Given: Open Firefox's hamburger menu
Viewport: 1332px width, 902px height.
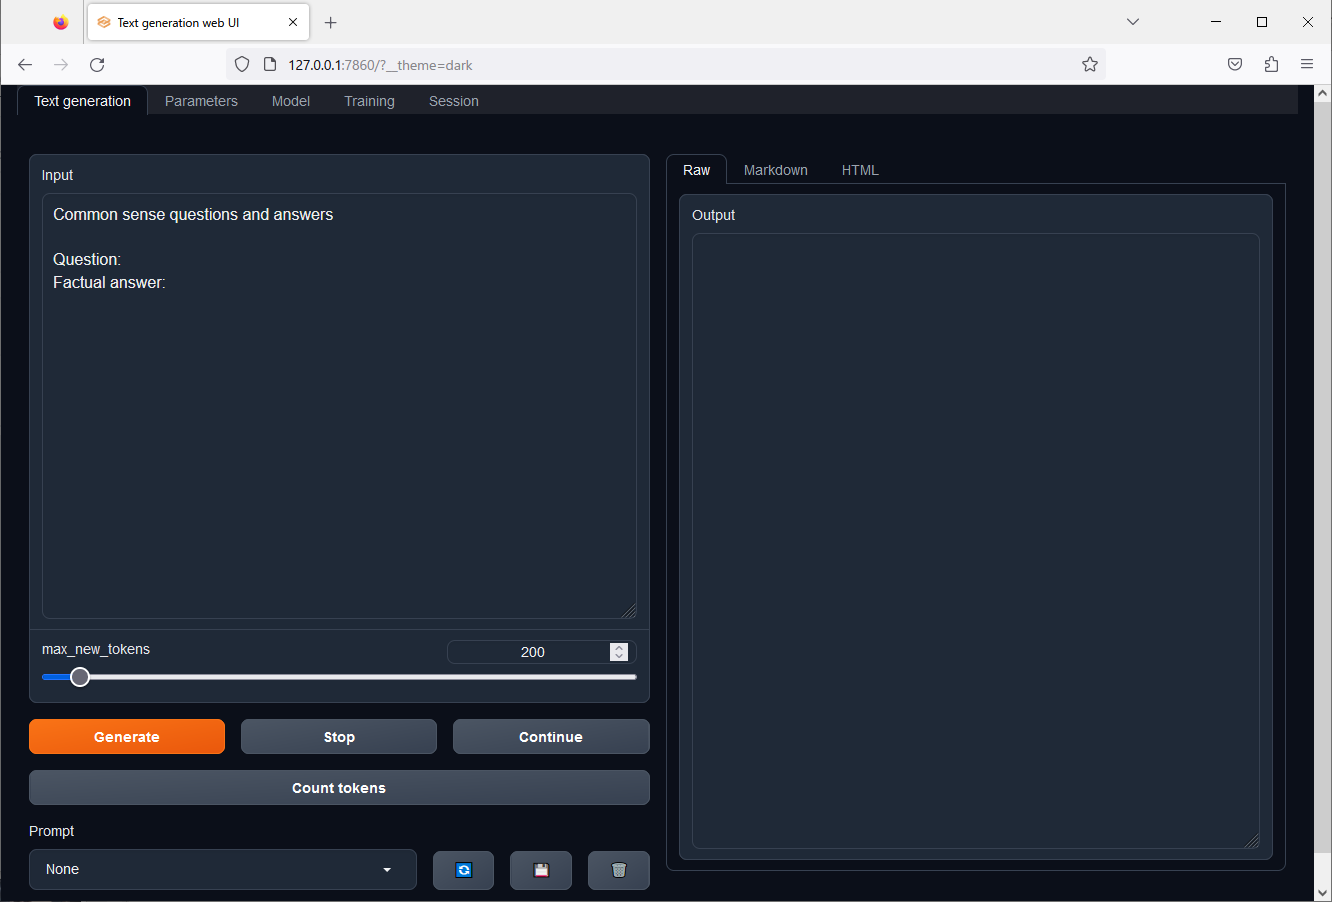Looking at the screenshot, I should click(1307, 64).
